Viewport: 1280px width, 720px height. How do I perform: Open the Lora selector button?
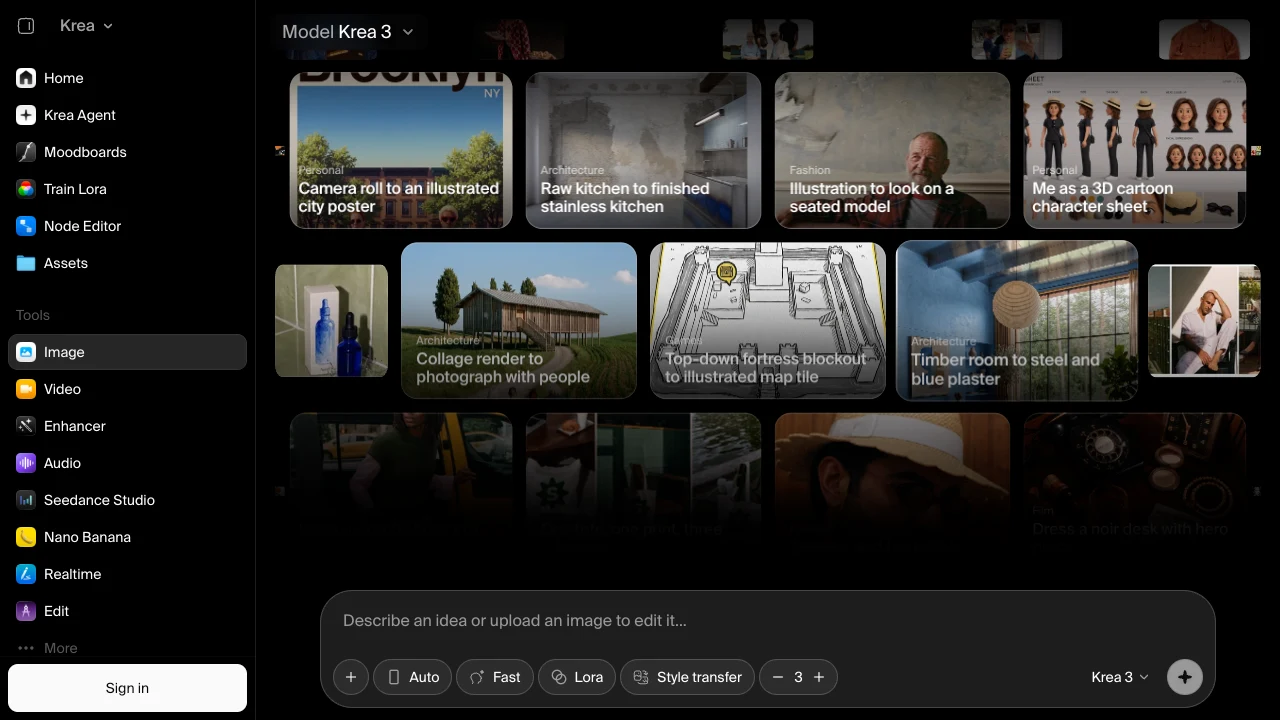[x=577, y=677]
